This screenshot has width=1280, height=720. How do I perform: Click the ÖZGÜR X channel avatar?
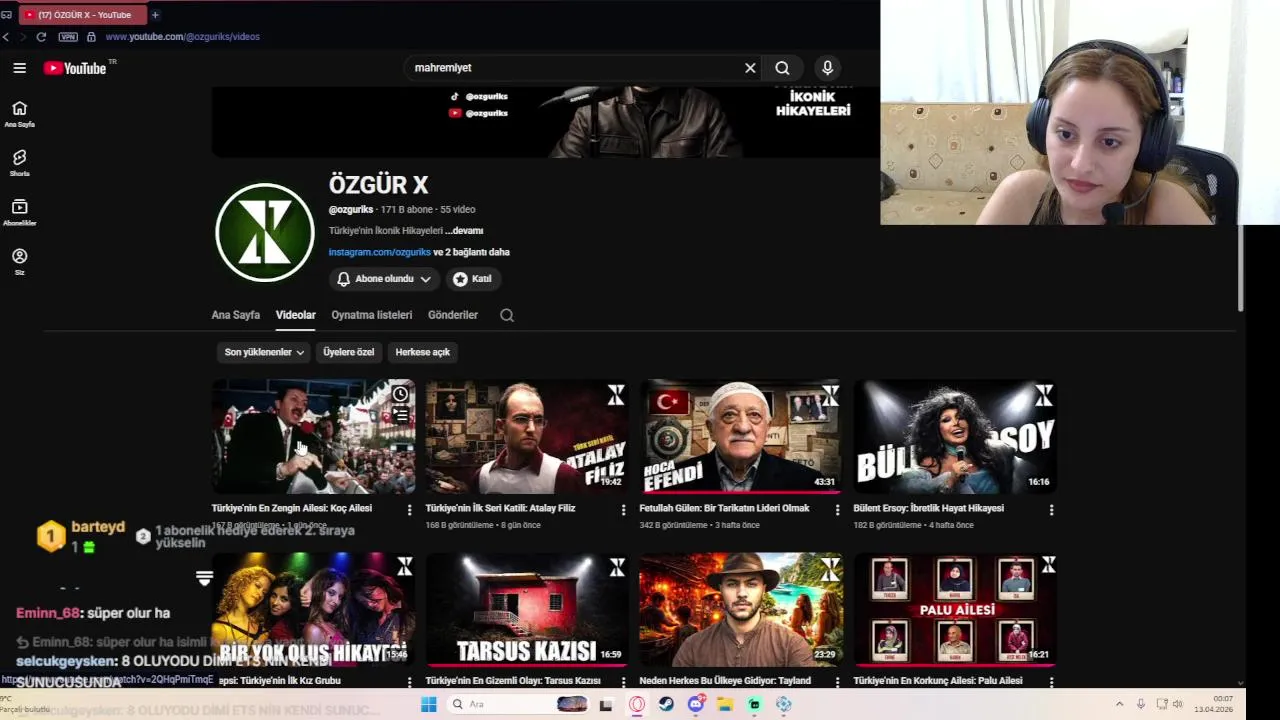[265, 232]
